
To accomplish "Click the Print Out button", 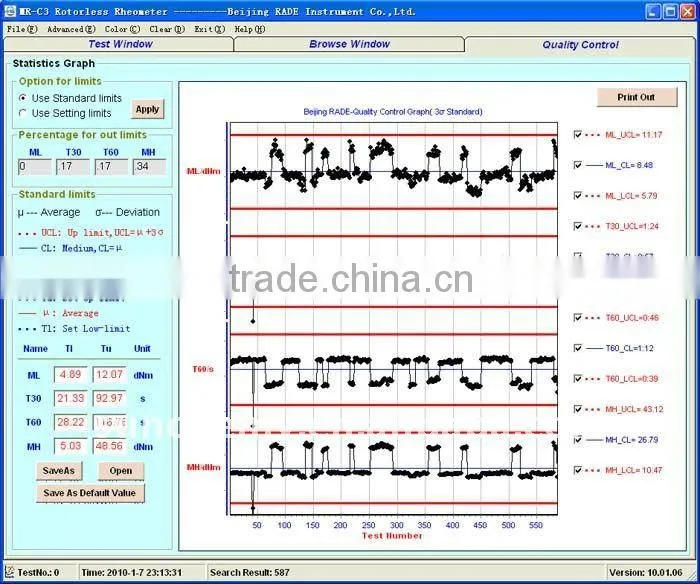I will tap(637, 97).
